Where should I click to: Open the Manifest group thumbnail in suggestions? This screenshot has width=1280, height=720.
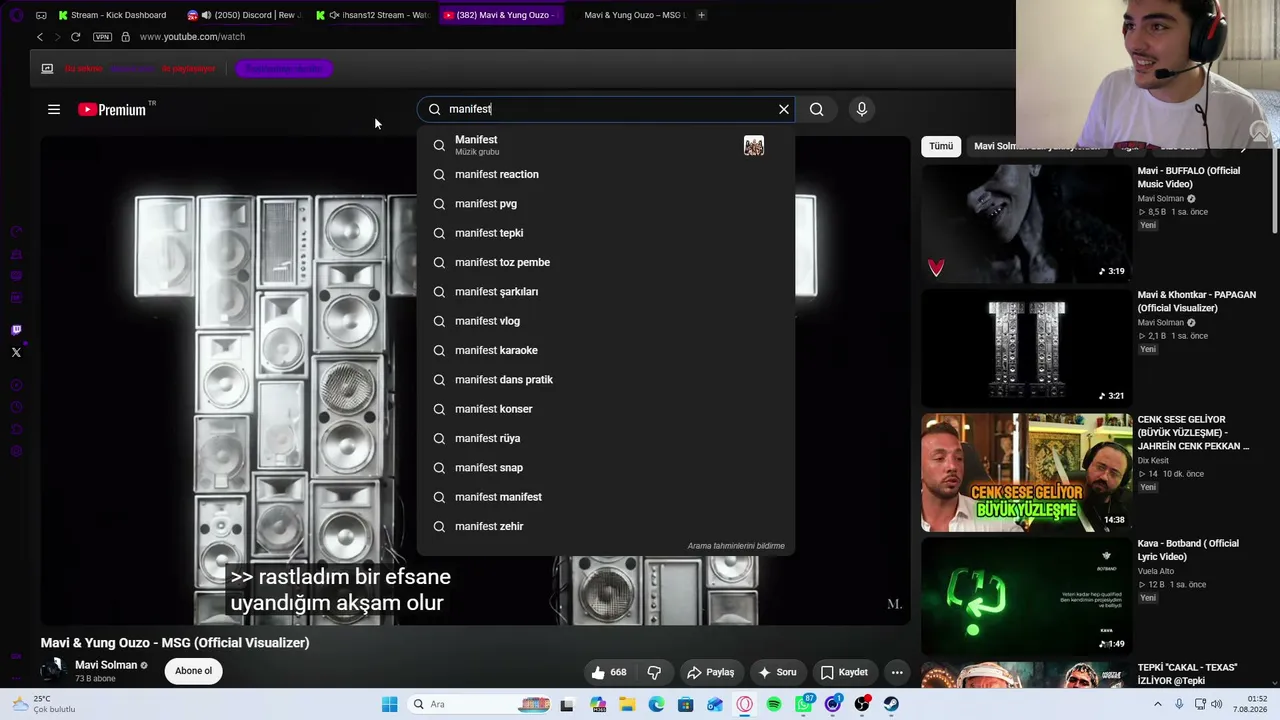(x=754, y=146)
